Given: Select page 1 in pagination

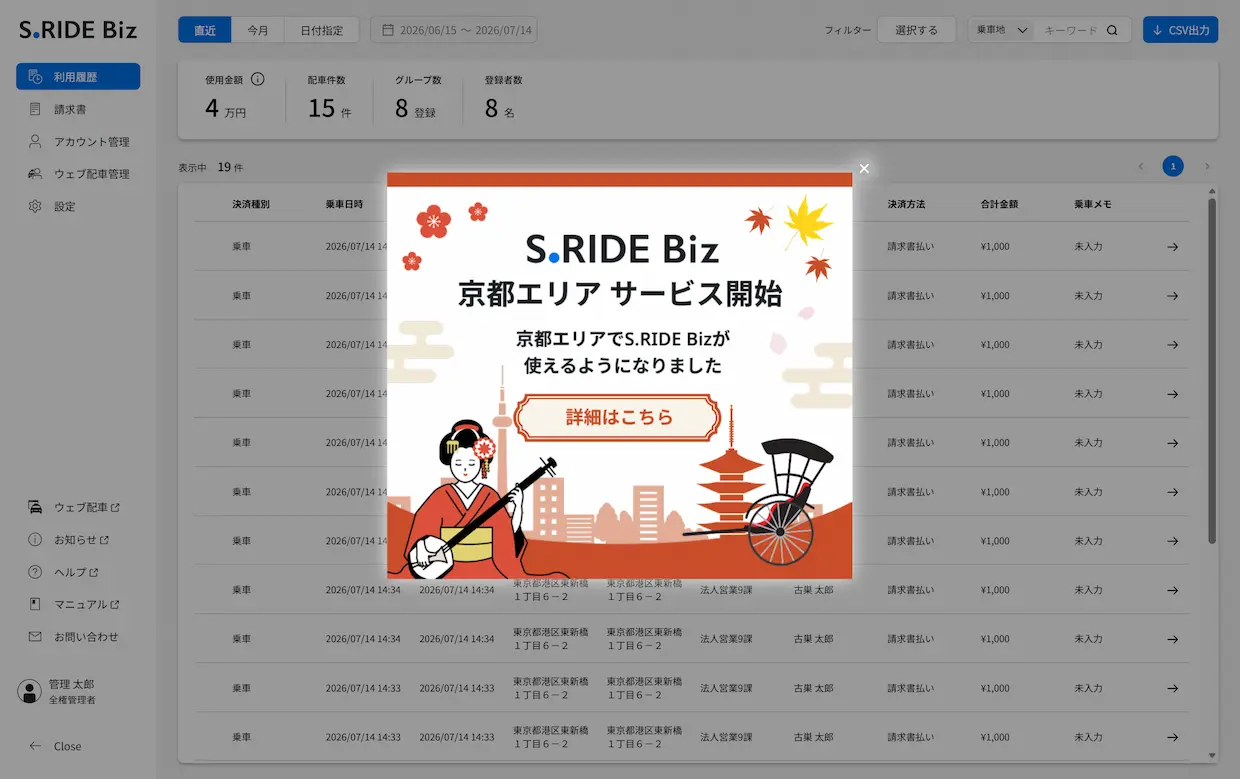Looking at the screenshot, I should pyautogui.click(x=1173, y=166).
